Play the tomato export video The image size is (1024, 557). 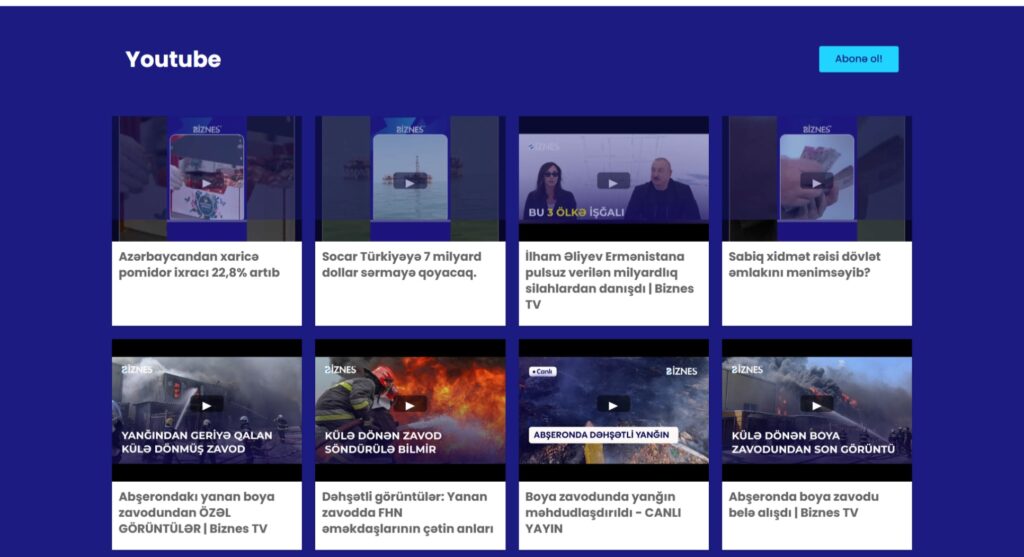click(206, 182)
